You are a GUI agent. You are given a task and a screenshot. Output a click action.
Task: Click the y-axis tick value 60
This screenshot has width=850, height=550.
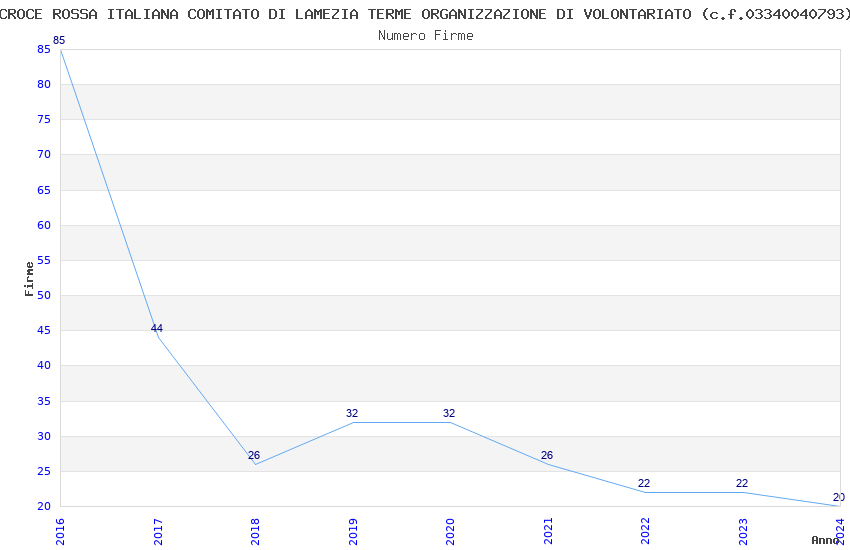tap(44, 225)
